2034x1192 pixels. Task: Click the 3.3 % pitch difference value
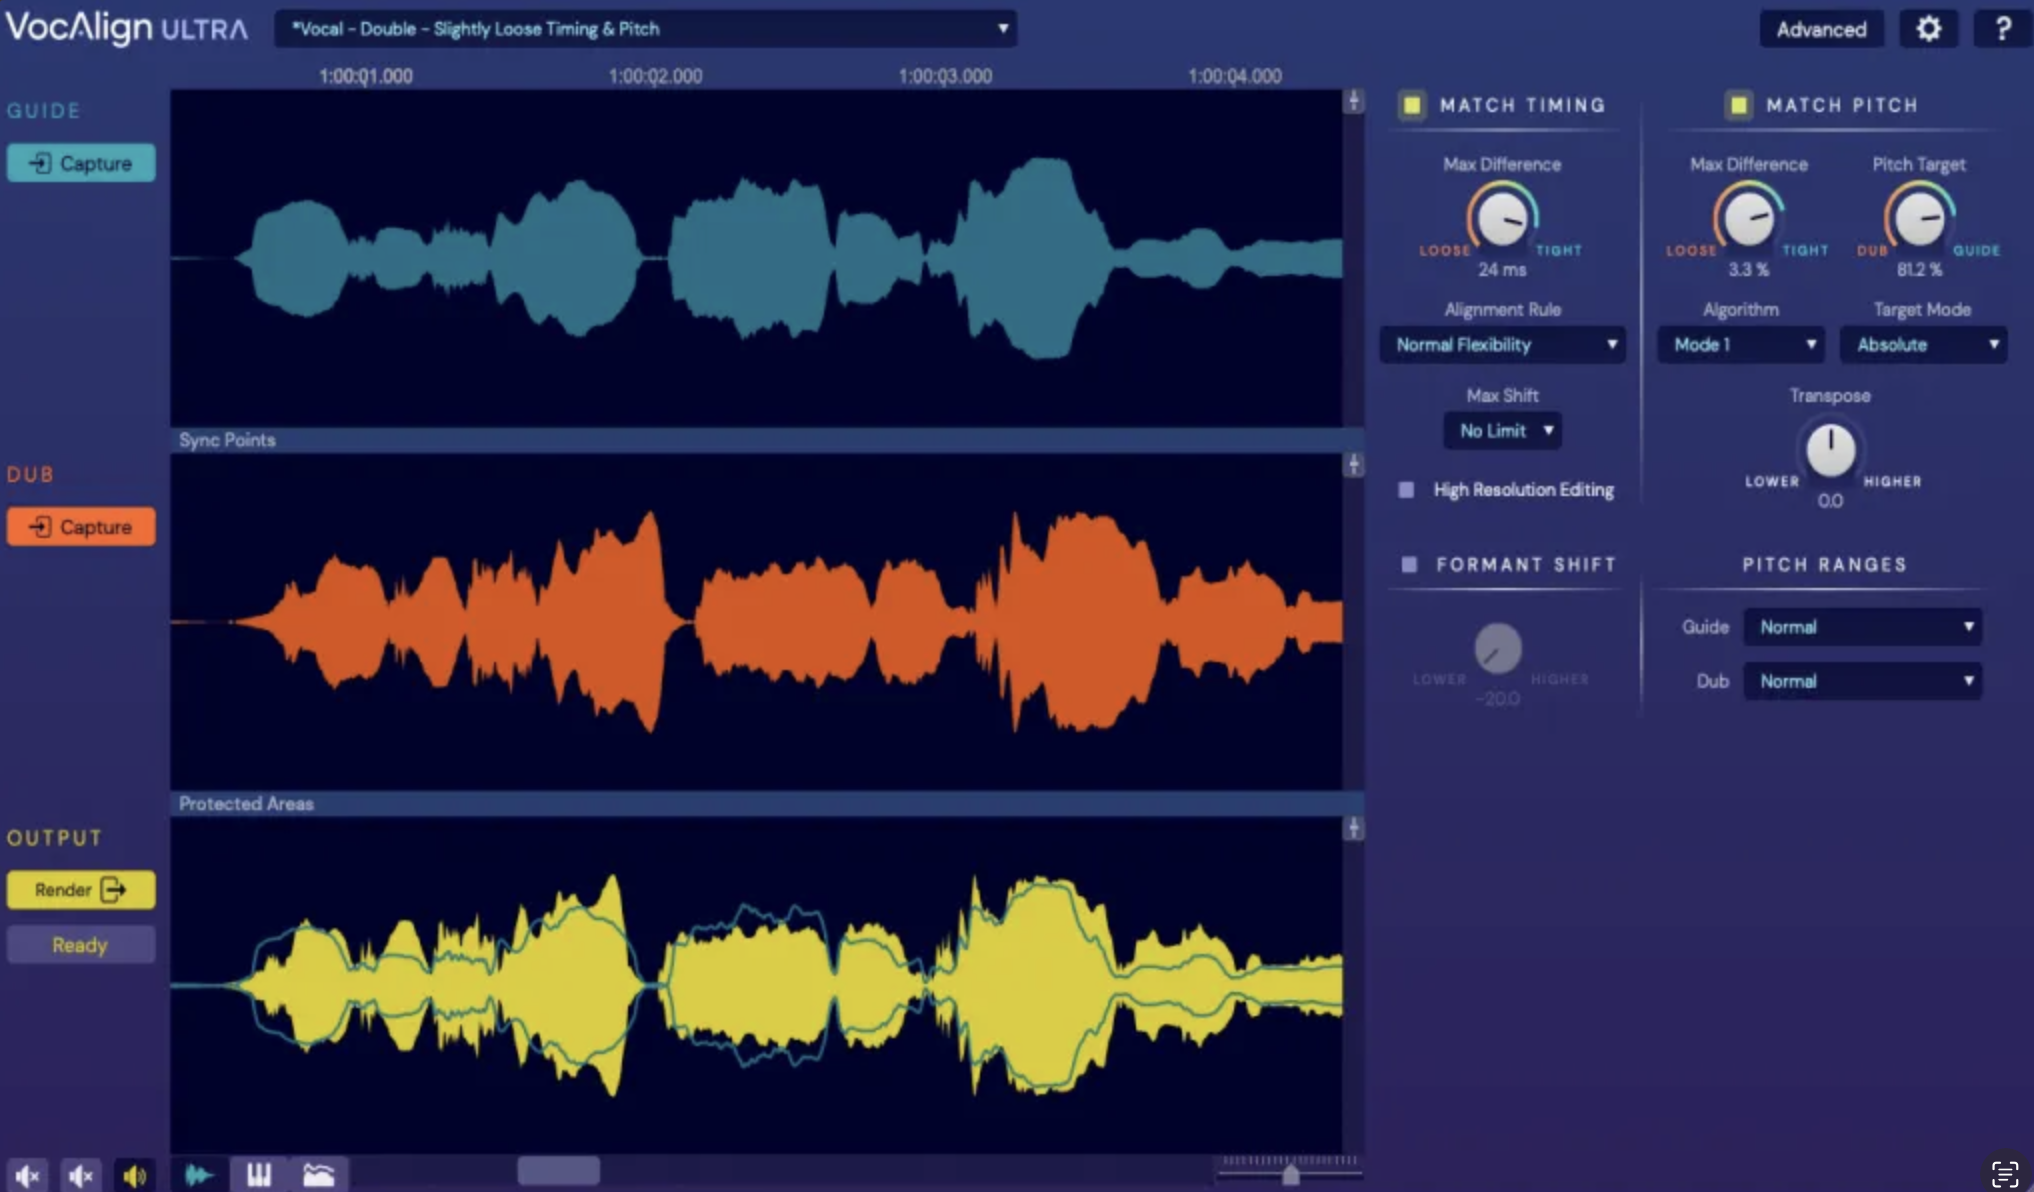tap(1748, 270)
